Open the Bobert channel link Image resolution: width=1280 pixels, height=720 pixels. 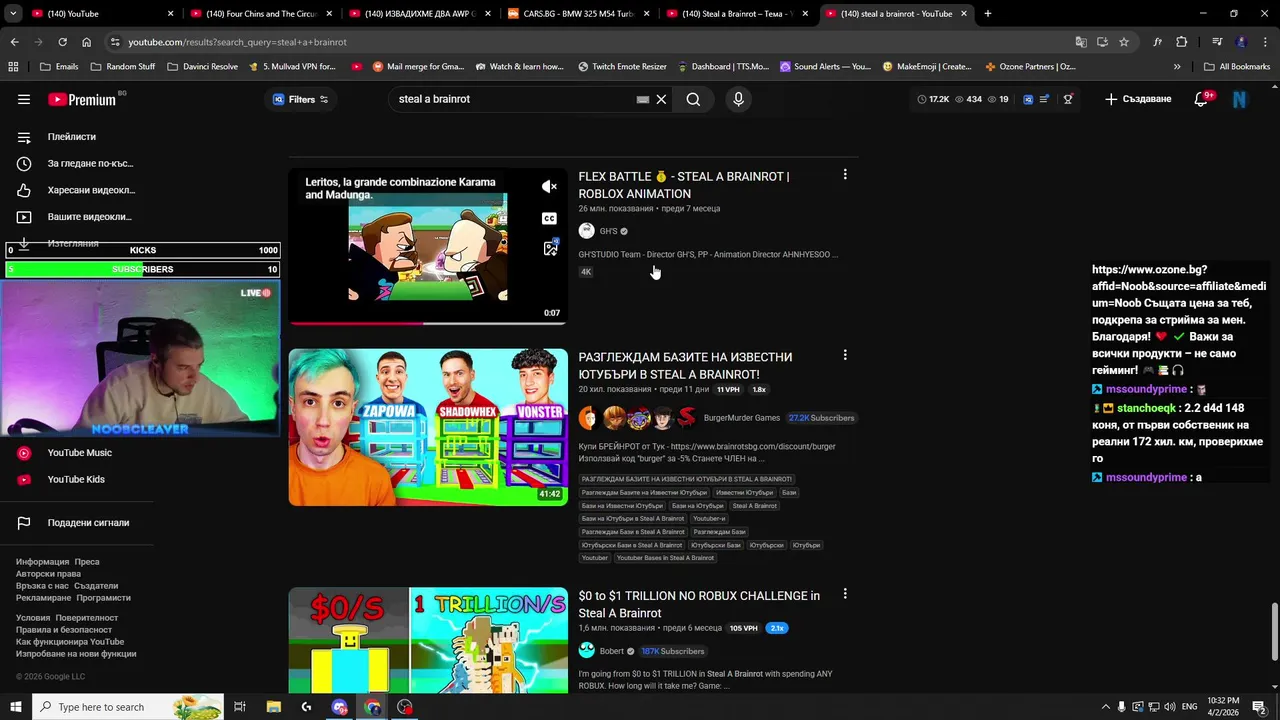[611, 651]
